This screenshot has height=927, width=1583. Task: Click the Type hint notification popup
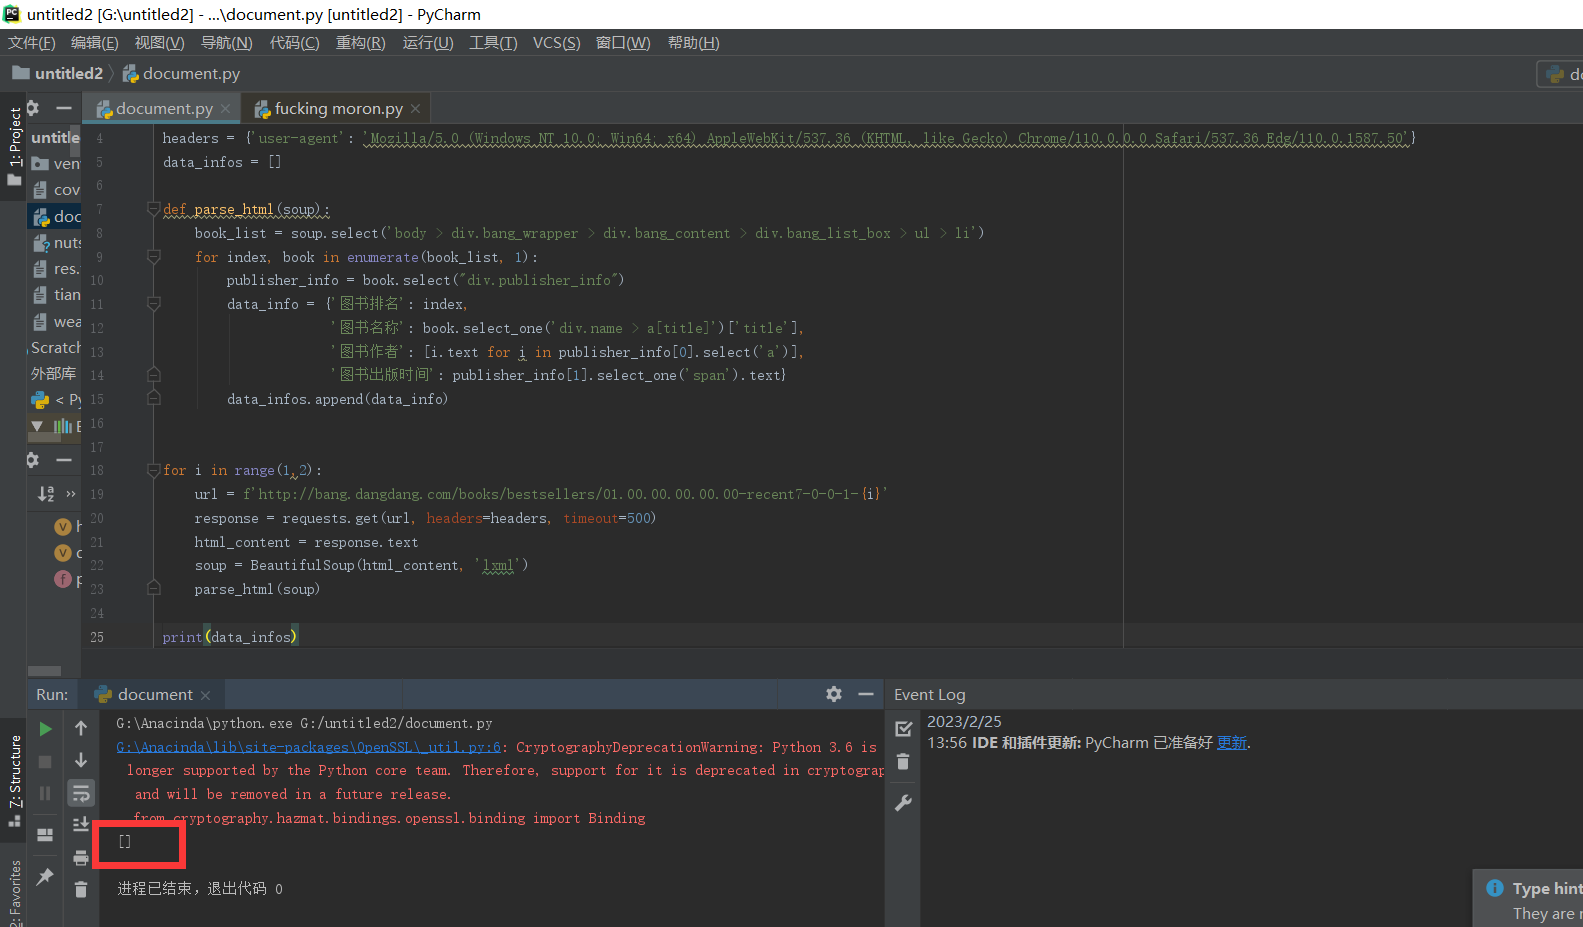point(1528,899)
